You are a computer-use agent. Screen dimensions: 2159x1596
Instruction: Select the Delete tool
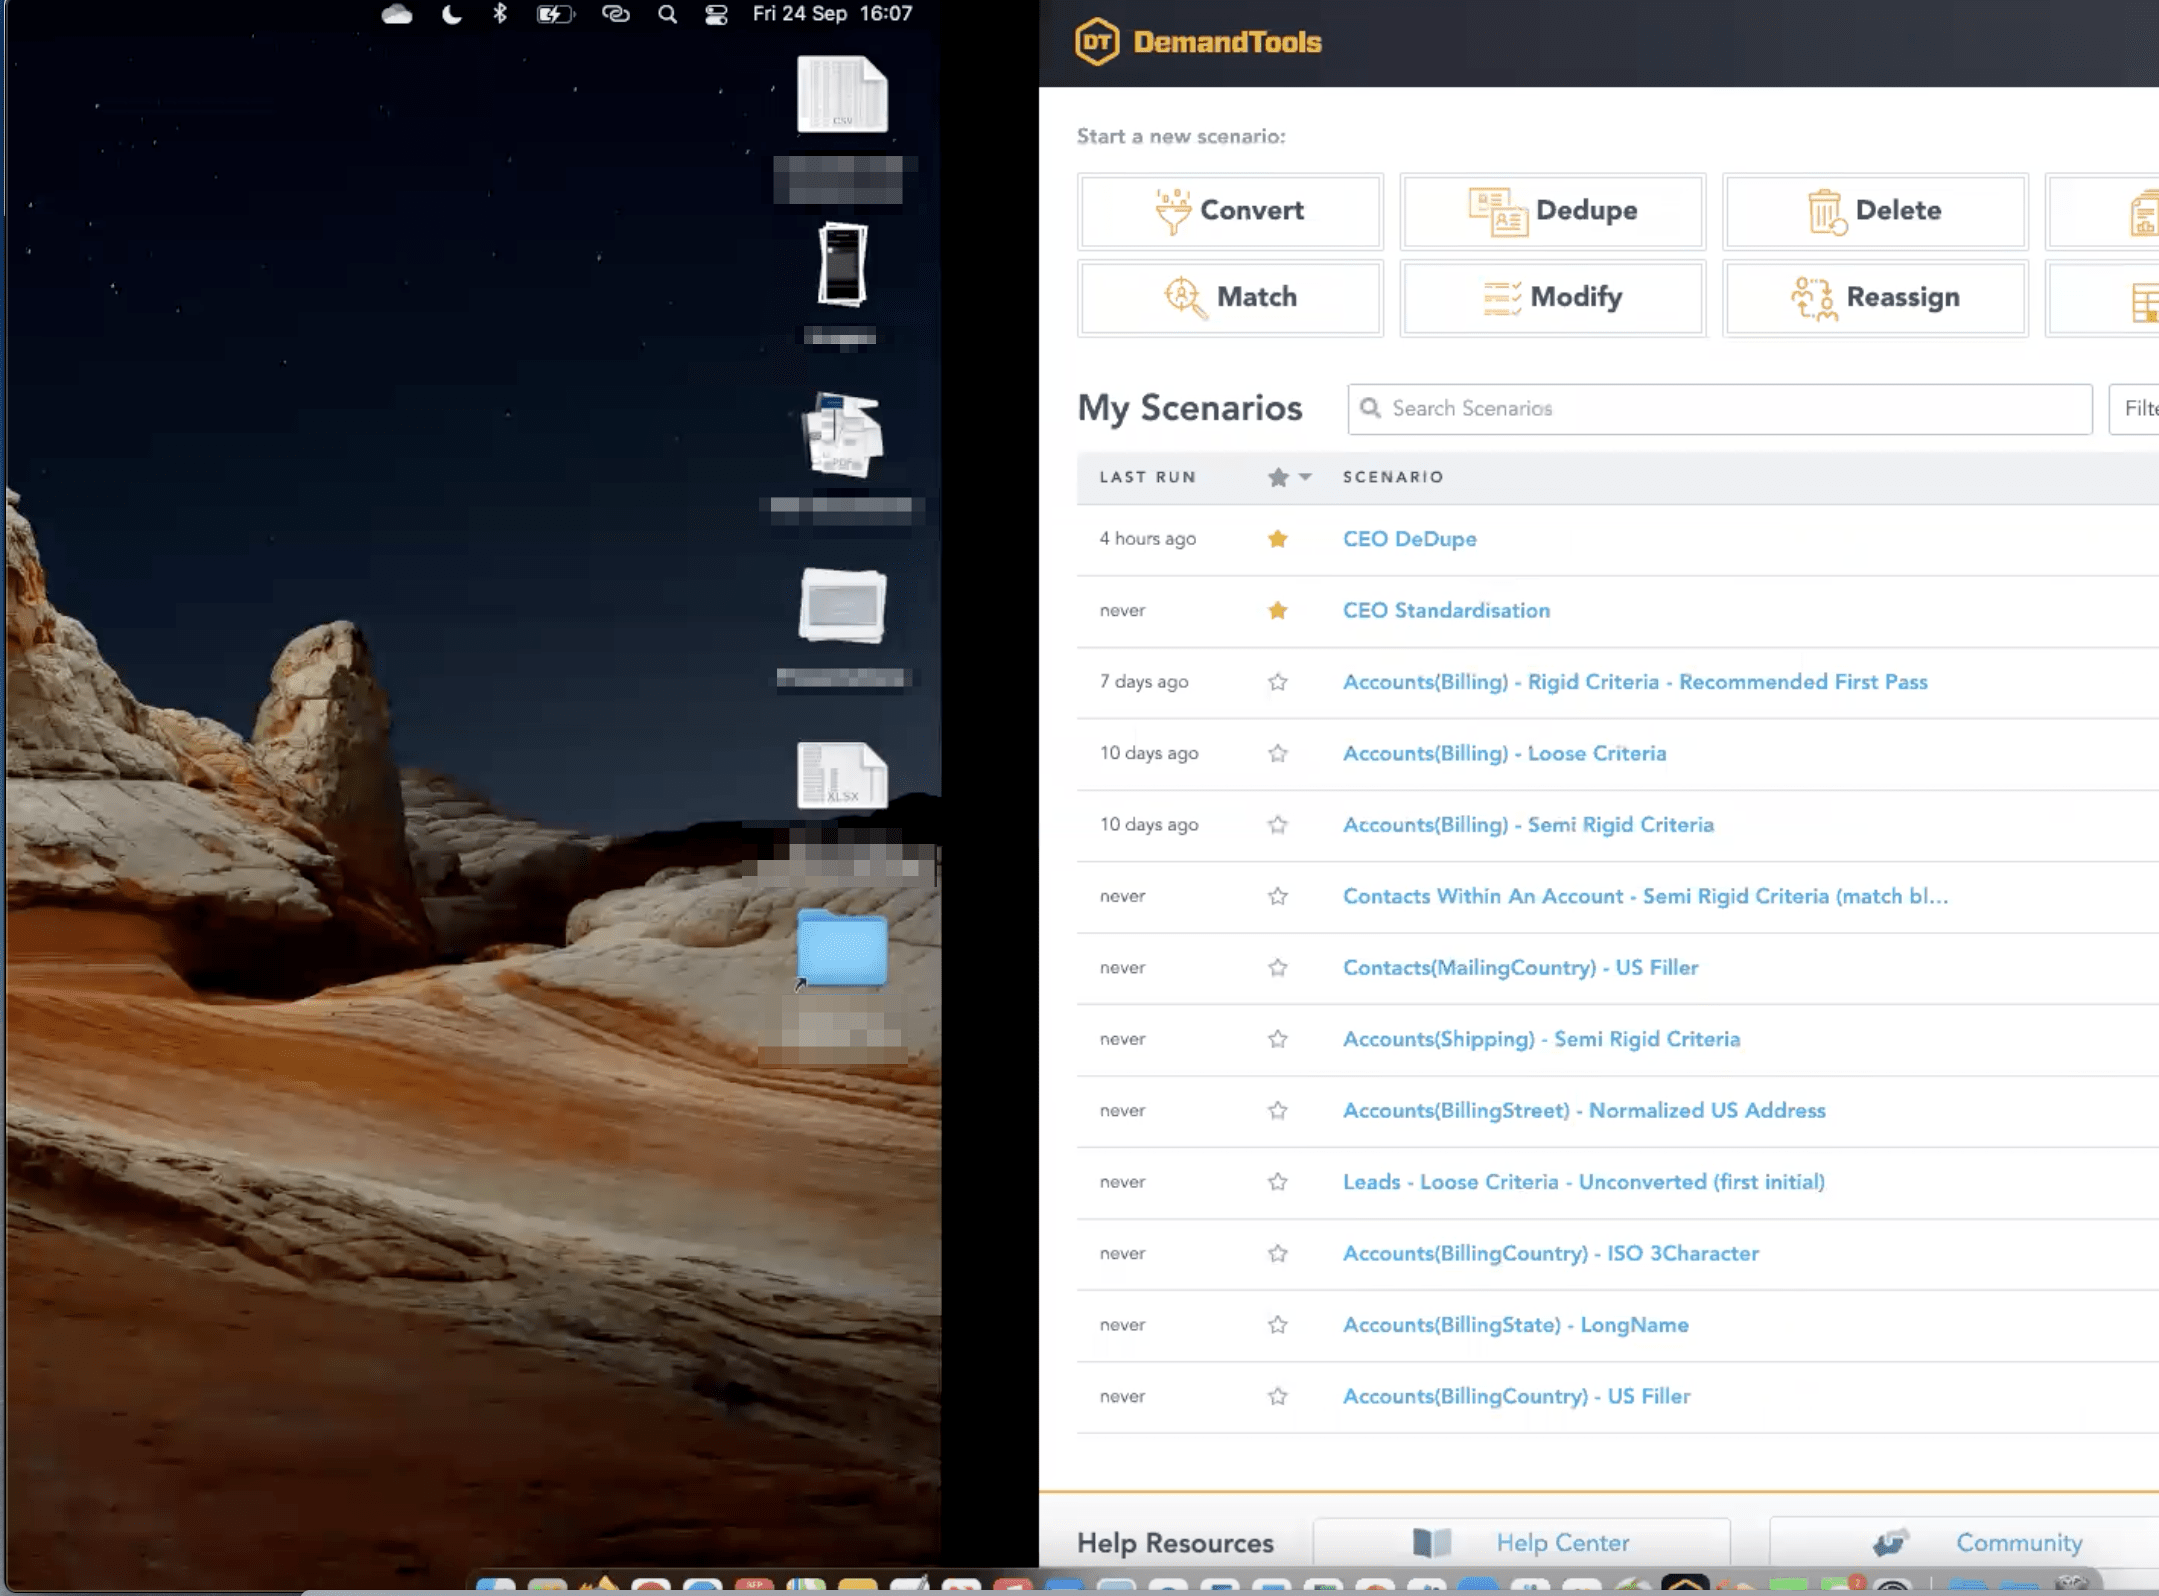pos(1874,211)
